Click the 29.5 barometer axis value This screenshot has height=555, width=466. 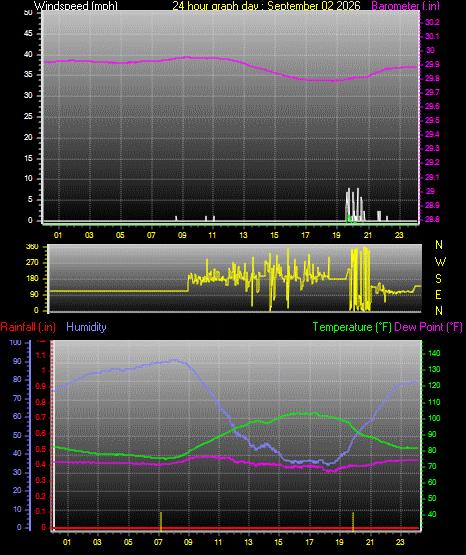(x=432, y=120)
